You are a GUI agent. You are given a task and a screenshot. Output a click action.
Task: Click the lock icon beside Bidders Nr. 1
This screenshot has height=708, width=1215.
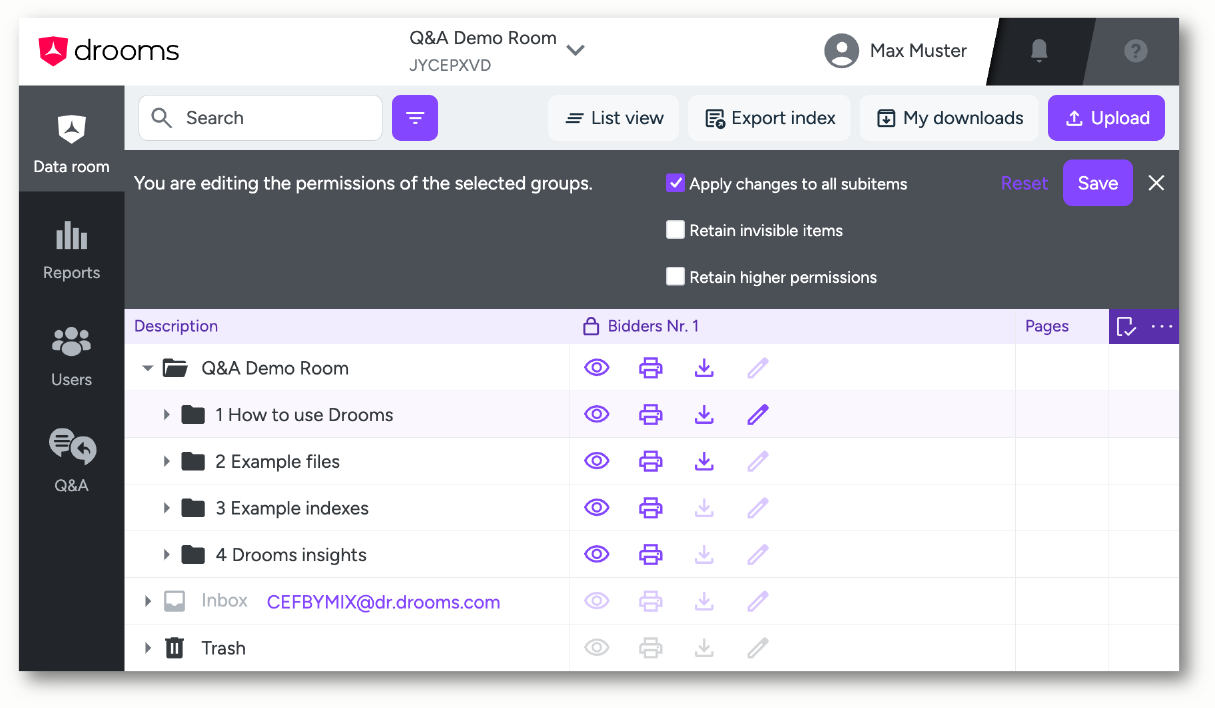(x=590, y=326)
